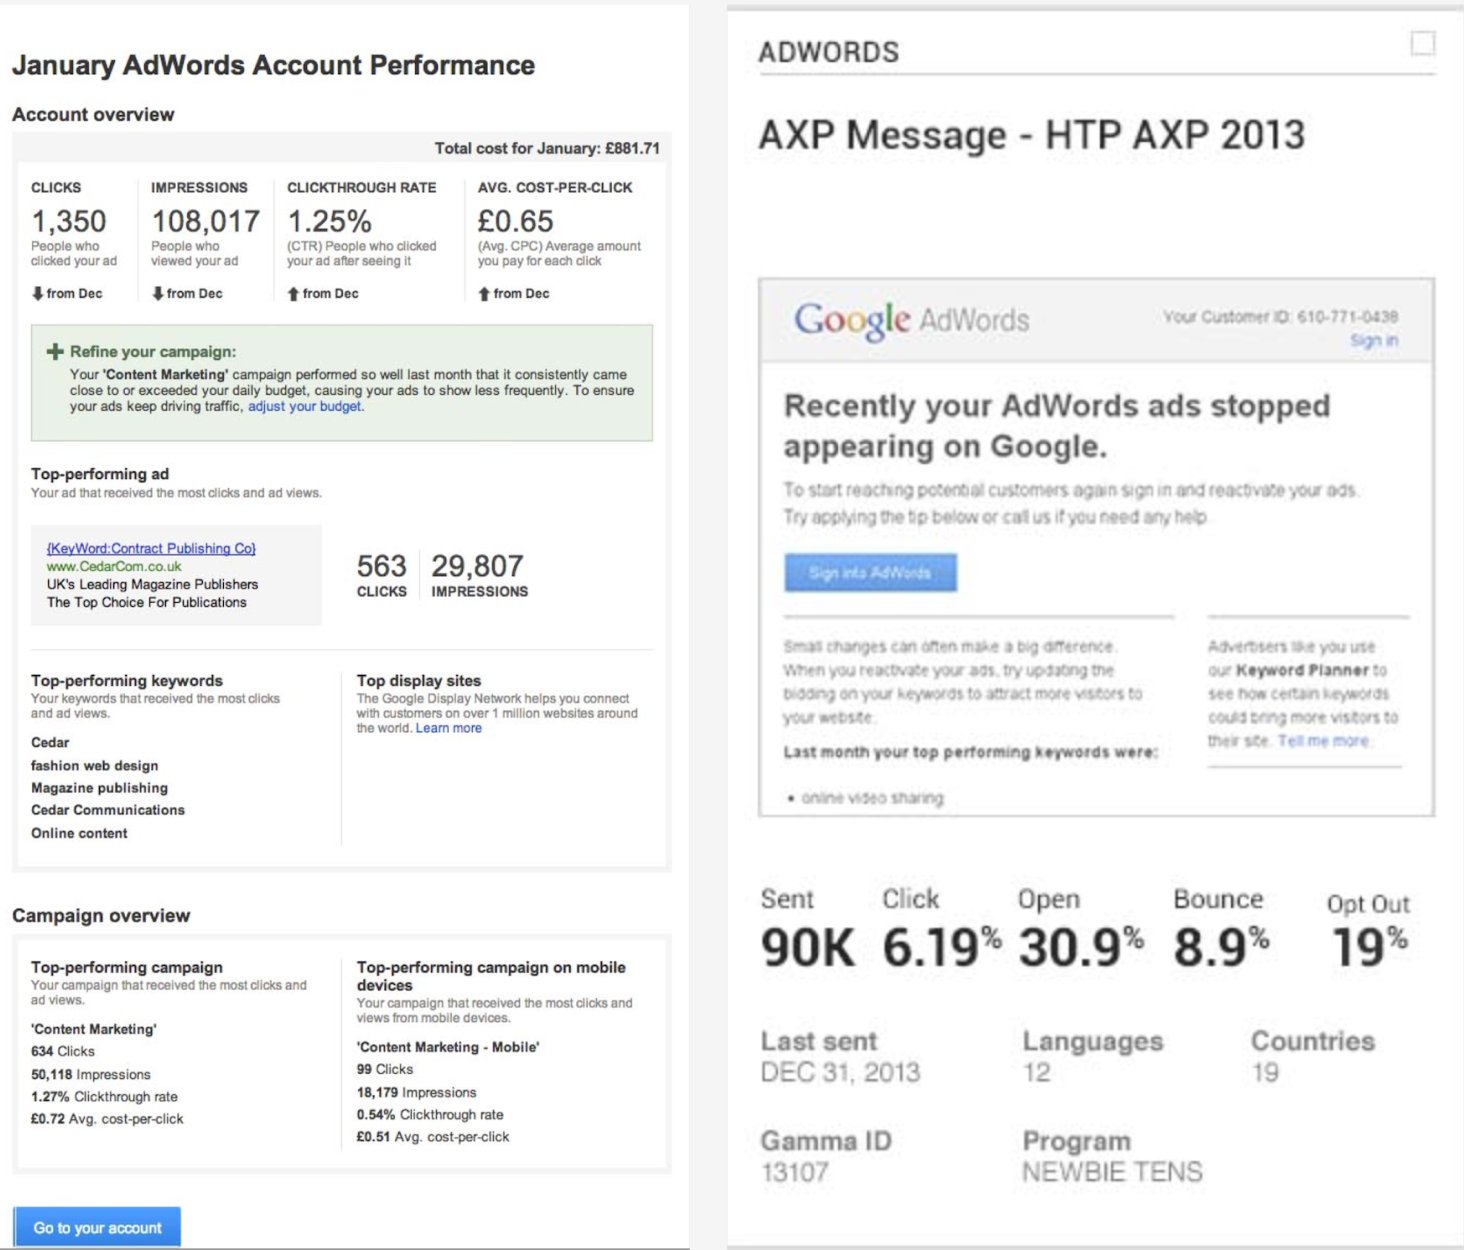The width and height of the screenshot is (1464, 1250).
Task: Select the 'Cedar' keyword in top-performing keywords
Action: (x=50, y=743)
